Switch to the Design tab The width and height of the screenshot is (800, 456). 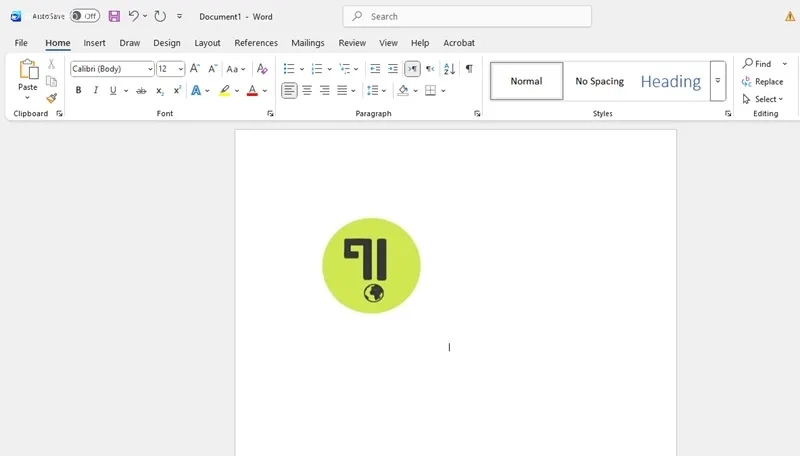point(167,43)
